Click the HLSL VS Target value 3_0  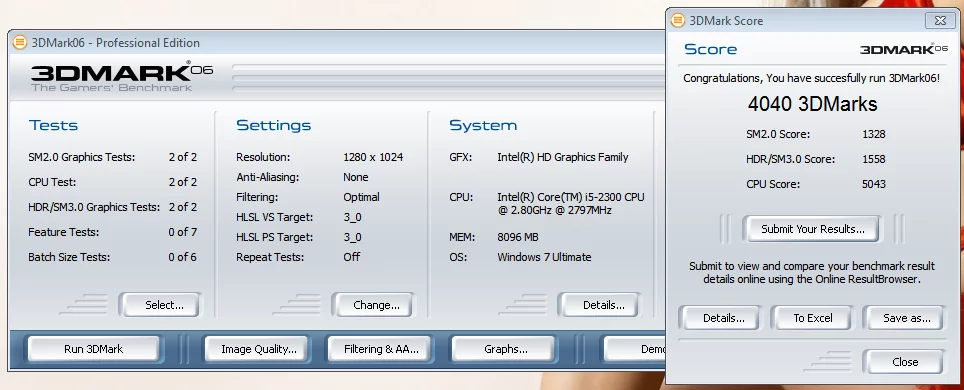[x=352, y=217]
